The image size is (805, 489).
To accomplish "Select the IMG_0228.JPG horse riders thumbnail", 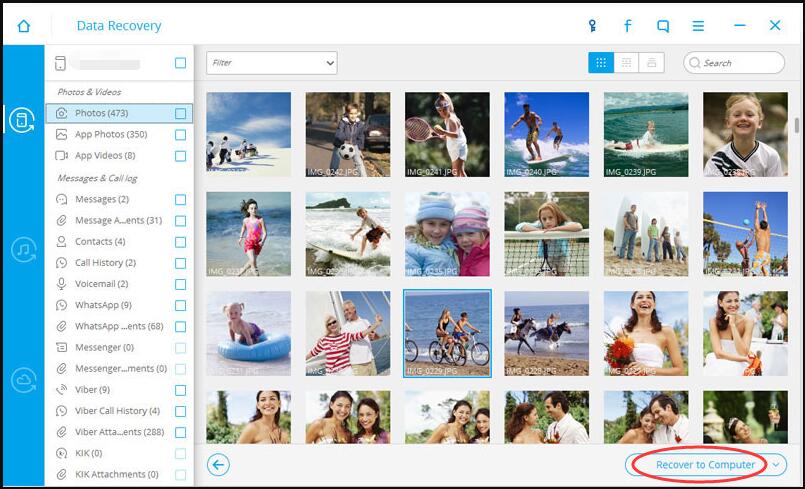I will pos(547,334).
